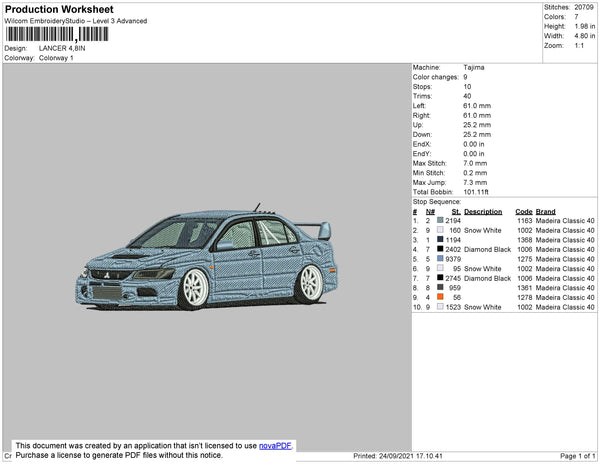Click the 'Brand' column header
Viewport: 600px width, 464px height.
[x=546, y=212]
